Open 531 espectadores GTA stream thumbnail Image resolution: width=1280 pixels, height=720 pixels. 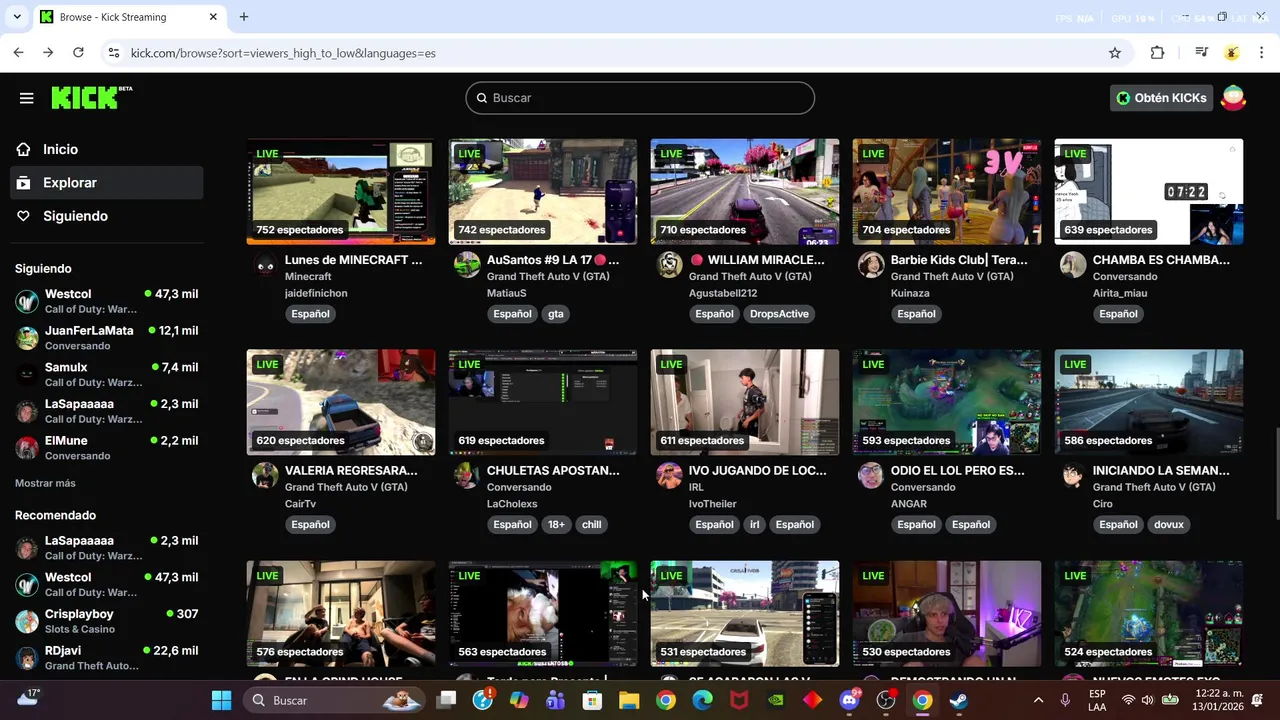pos(745,613)
